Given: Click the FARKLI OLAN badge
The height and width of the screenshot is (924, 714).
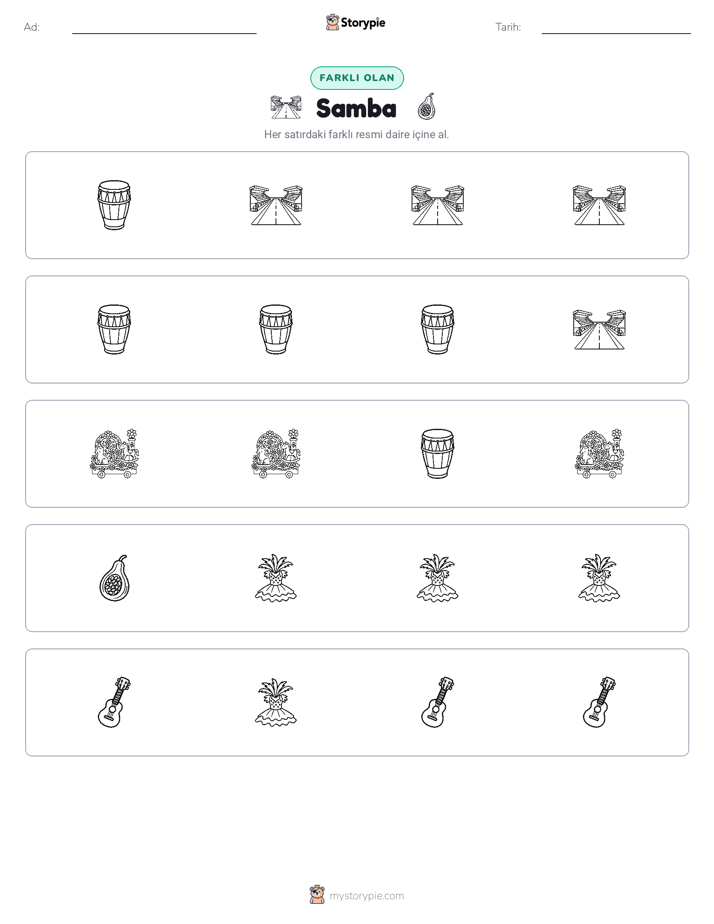Looking at the screenshot, I should point(357,78).
